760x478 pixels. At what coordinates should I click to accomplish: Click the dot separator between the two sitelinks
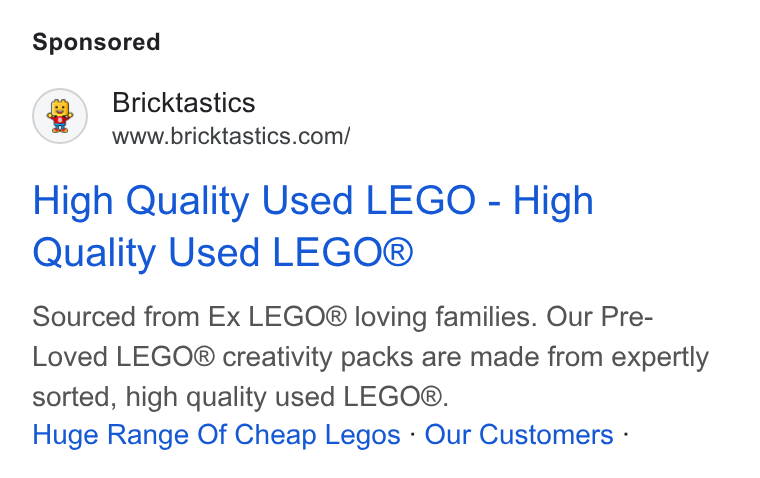[412, 433]
